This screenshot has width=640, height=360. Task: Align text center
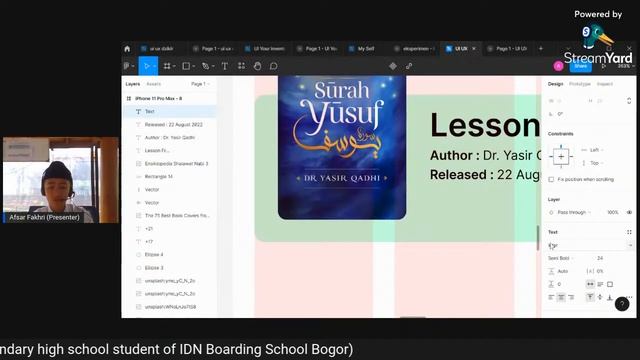coord(561,297)
